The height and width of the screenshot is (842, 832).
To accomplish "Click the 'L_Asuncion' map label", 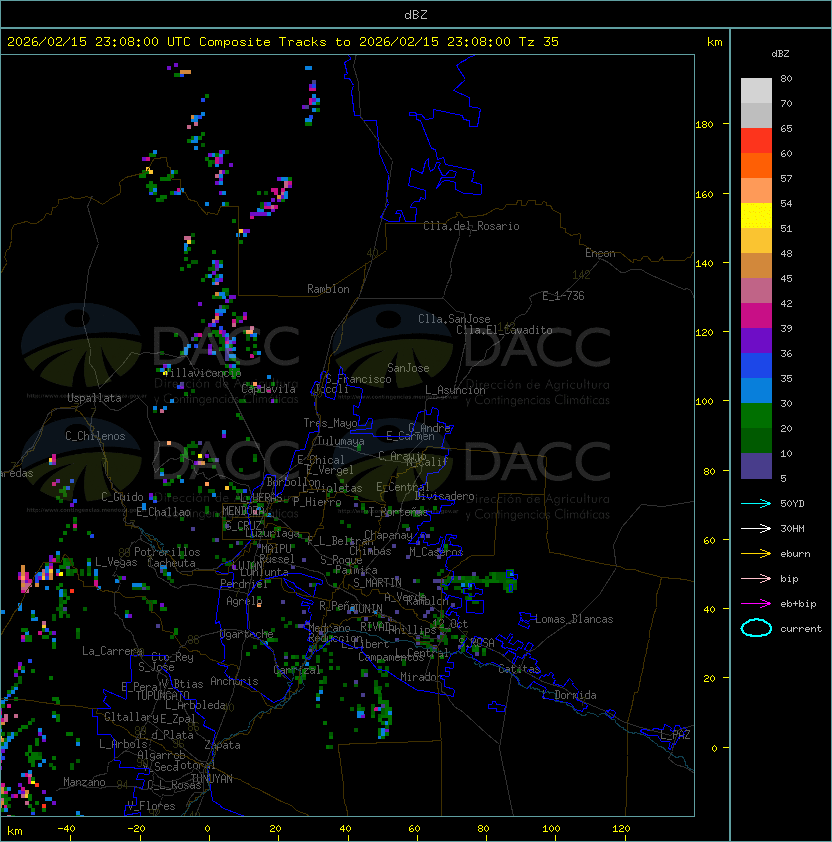I will tap(455, 390).
